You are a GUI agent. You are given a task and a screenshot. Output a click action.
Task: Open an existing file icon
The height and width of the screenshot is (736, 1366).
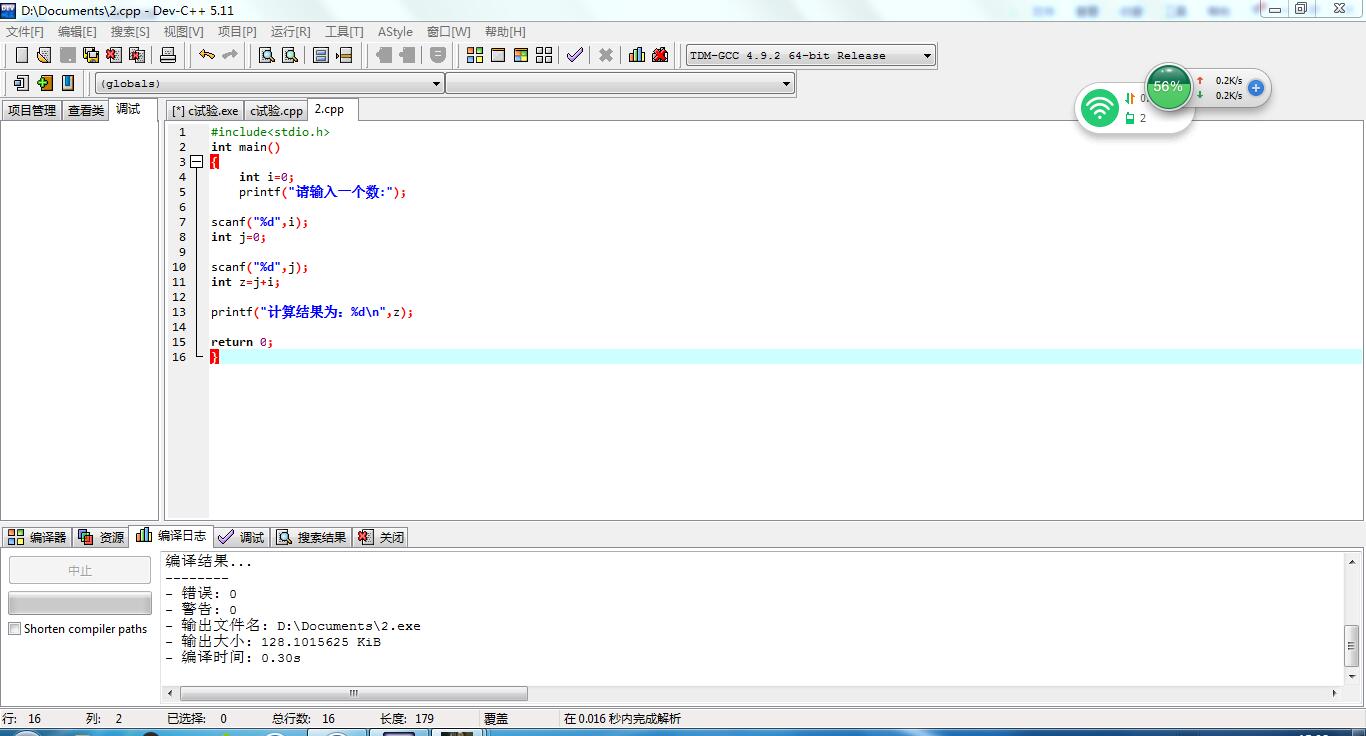click(44, 55)
